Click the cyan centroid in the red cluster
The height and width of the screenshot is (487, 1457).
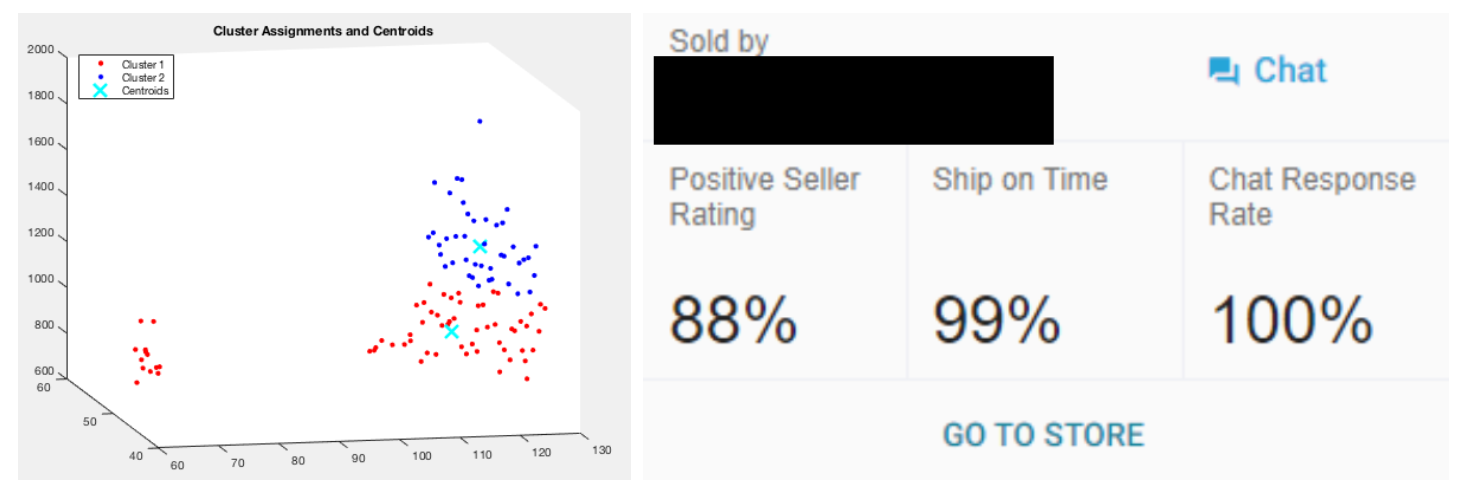[x=452, y=331]
